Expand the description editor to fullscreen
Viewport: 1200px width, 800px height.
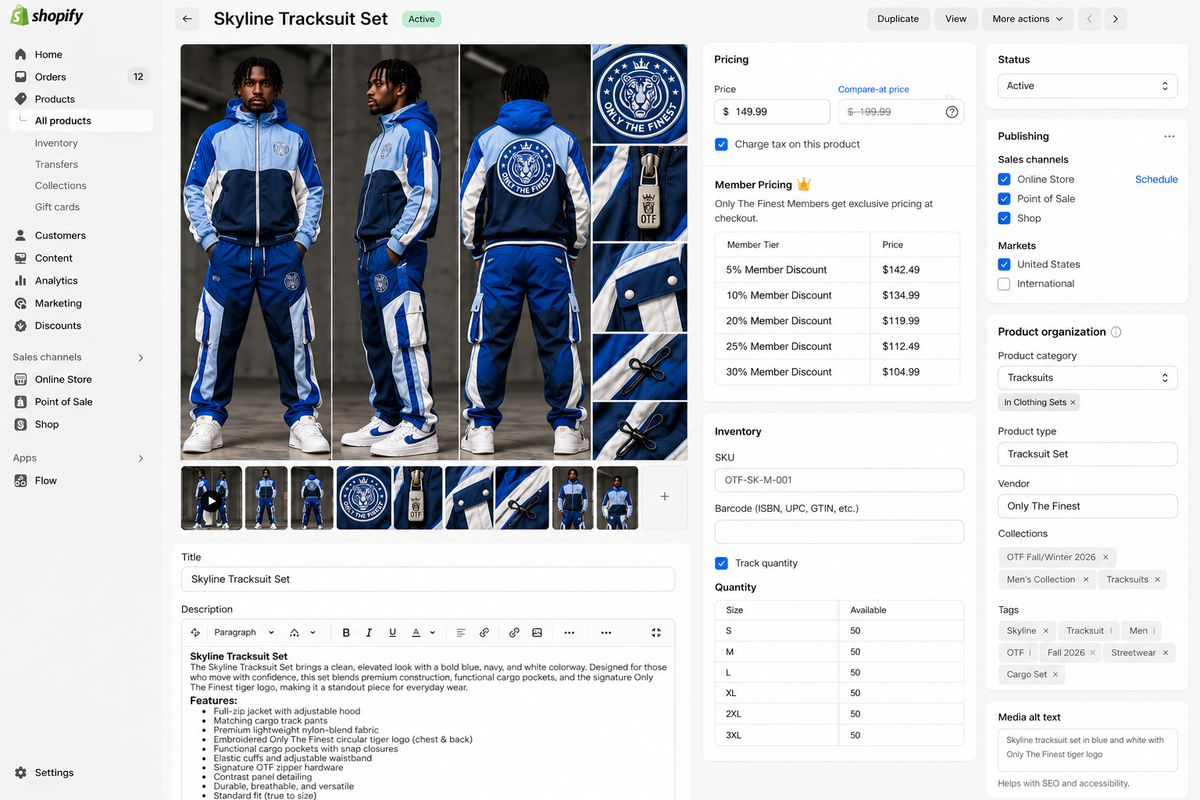[x=656, y=633]
